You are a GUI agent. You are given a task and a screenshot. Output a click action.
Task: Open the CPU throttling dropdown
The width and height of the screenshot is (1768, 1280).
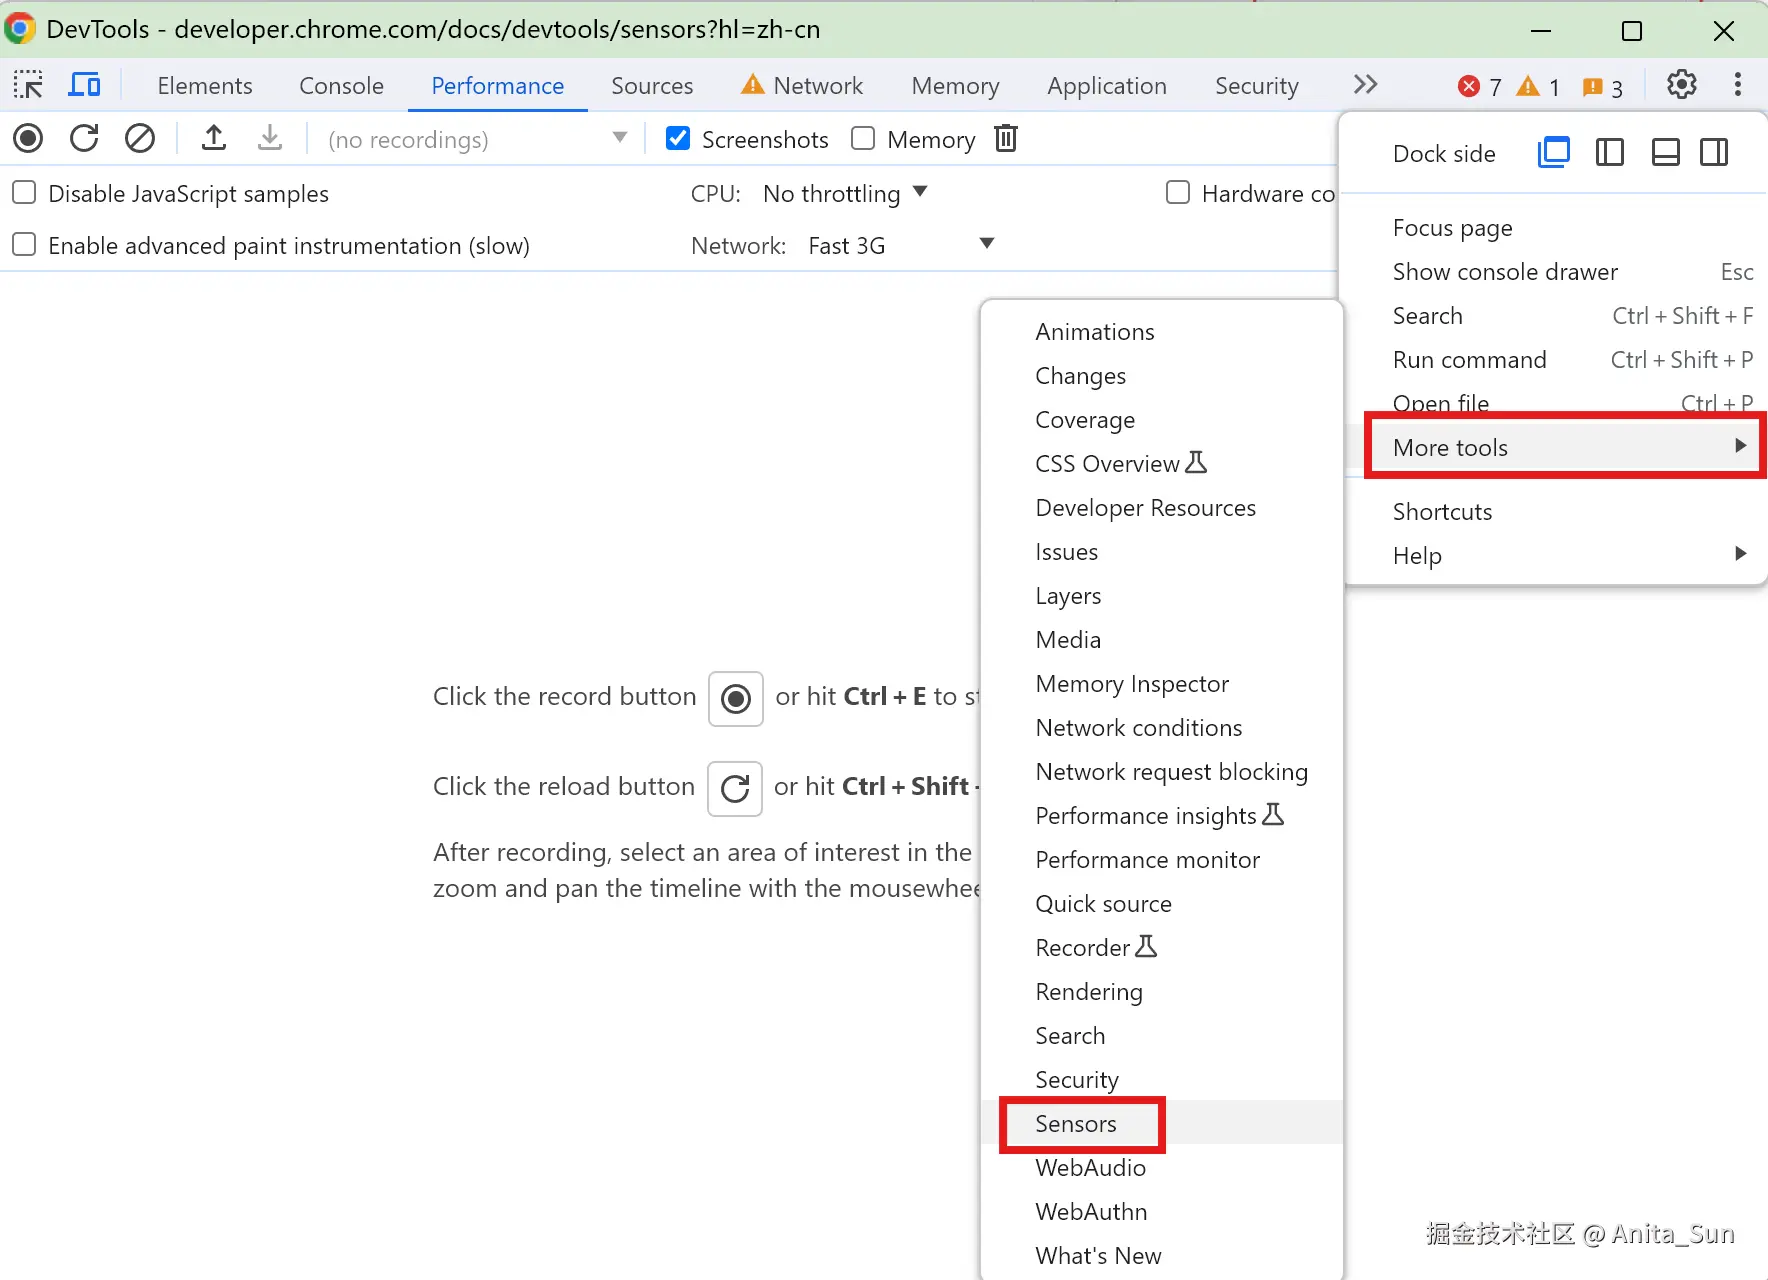(x=845, y=193)
